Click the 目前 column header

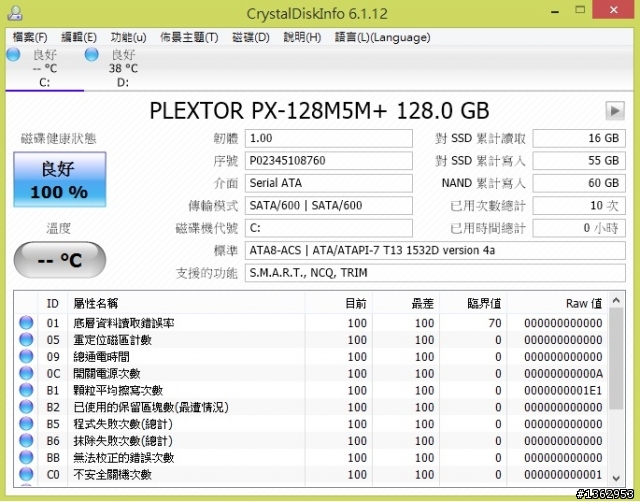[x=338, y=304]
